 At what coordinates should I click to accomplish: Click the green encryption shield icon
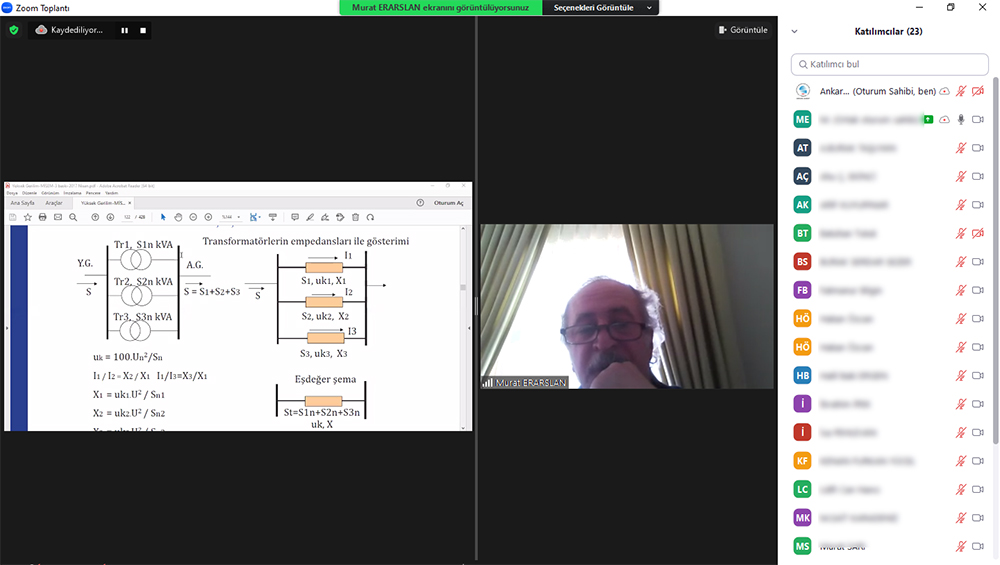click(14, 30)
